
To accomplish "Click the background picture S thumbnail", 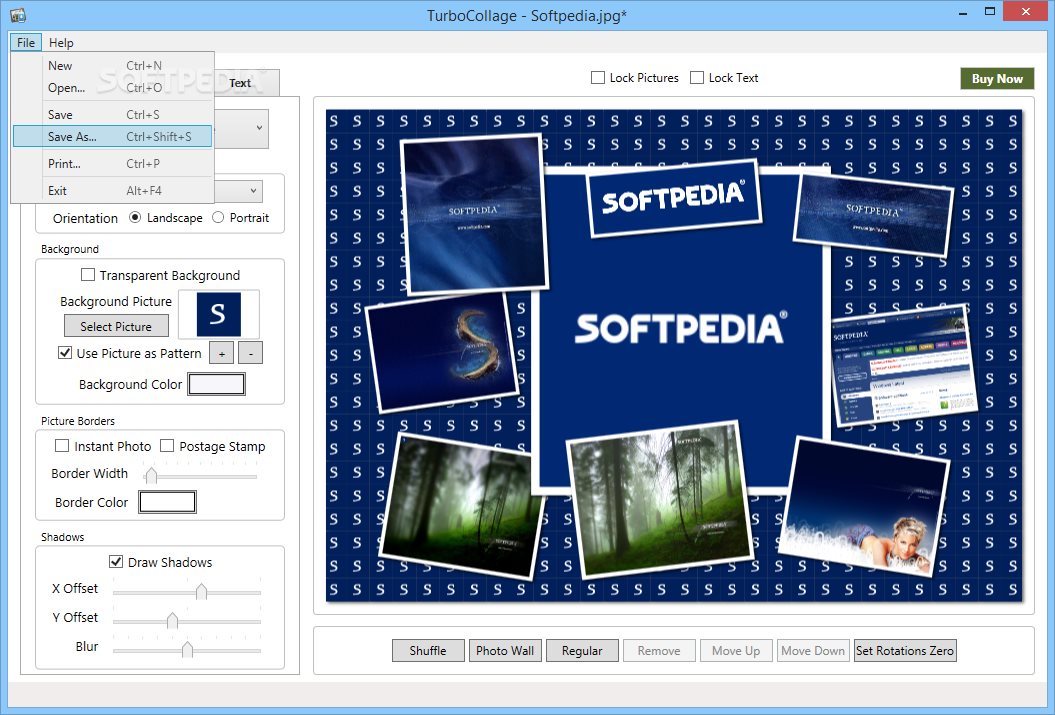I will pos(219,314).
